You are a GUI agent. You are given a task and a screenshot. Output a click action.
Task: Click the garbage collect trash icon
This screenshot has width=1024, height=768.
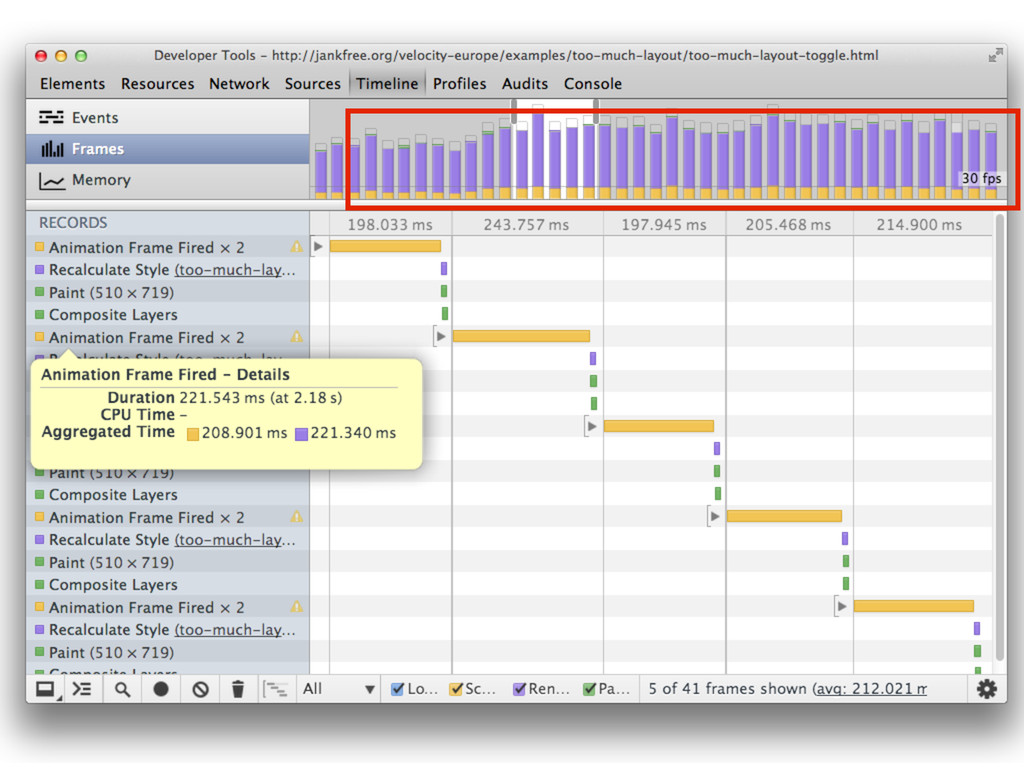click(238, 689)
